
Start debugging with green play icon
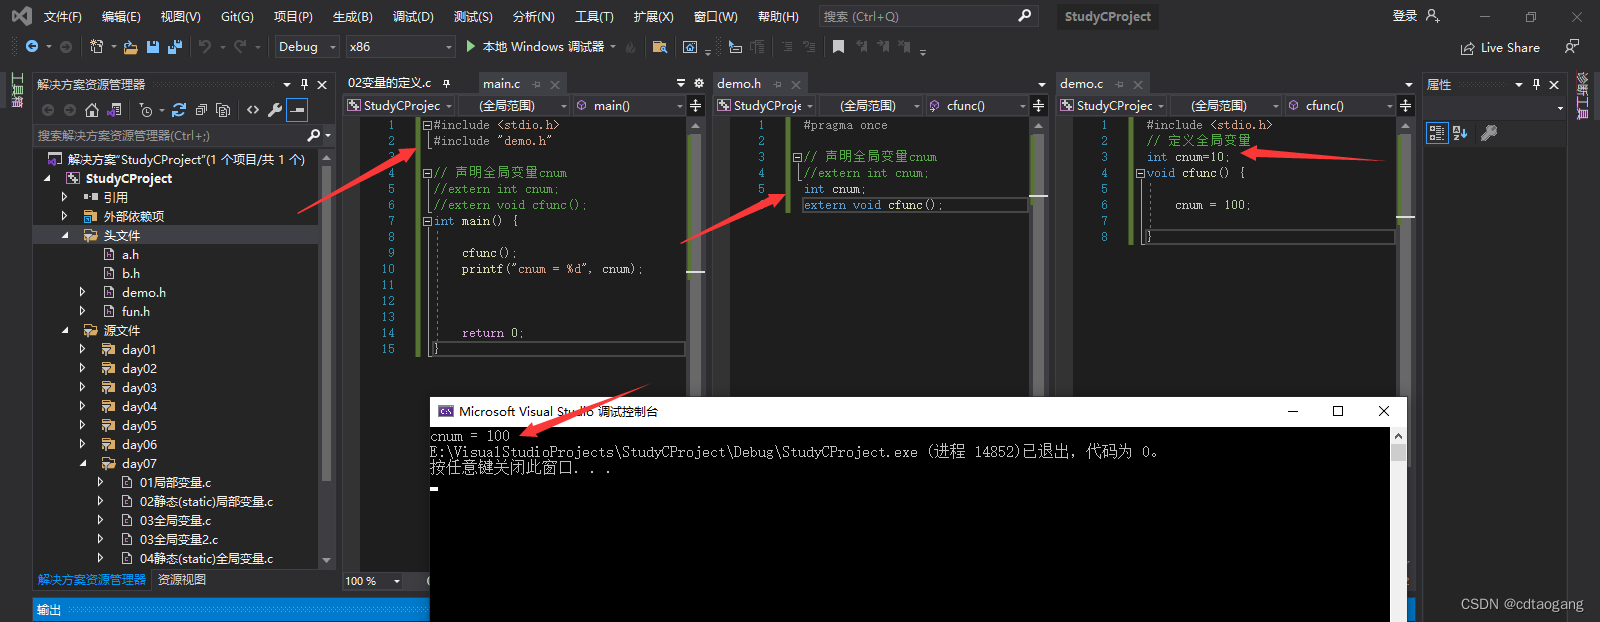pyautogui.click(x=471, y=47)
